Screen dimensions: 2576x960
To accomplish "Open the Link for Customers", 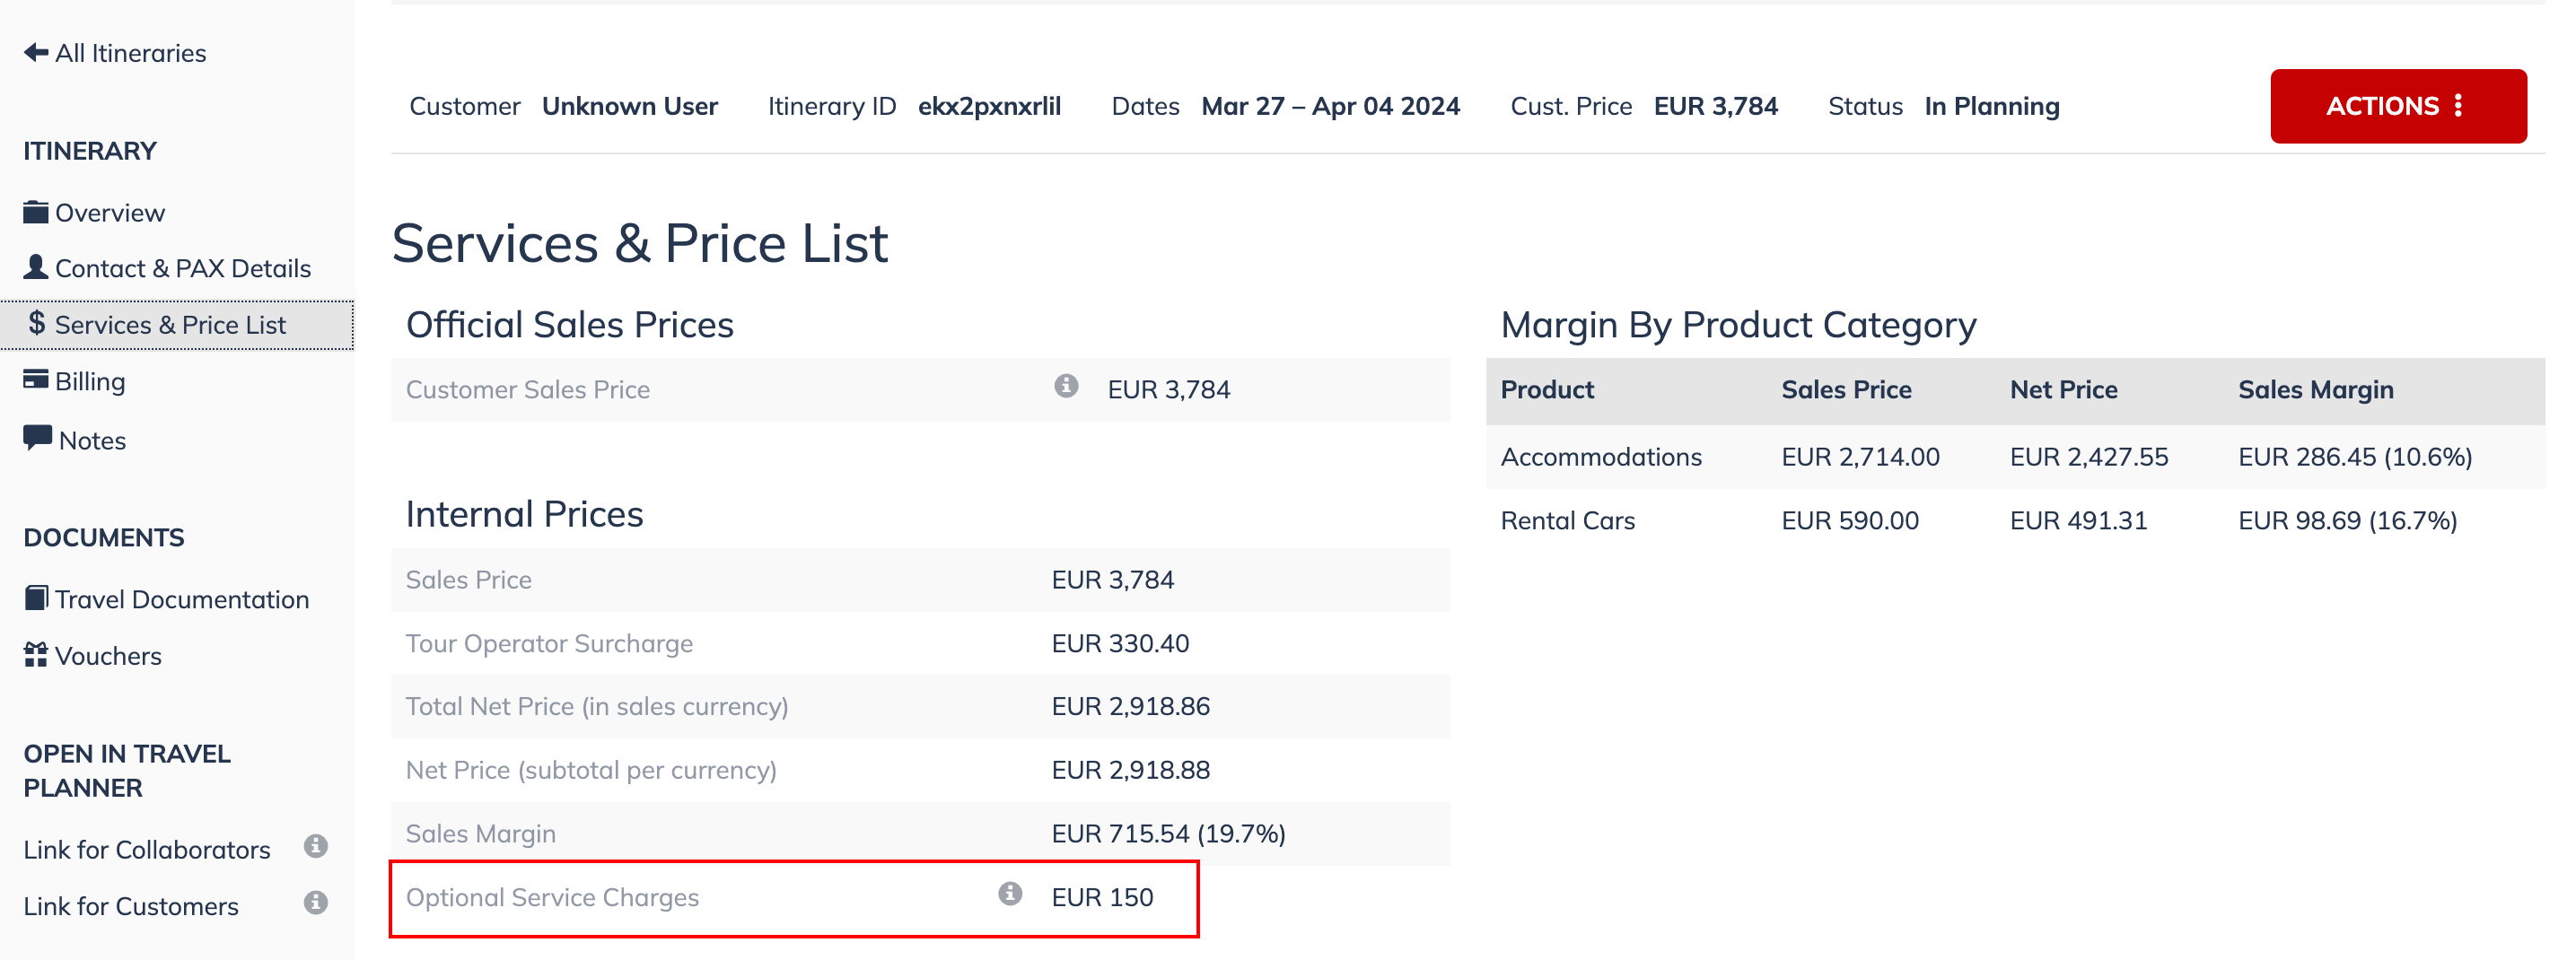I will (131, 906).
